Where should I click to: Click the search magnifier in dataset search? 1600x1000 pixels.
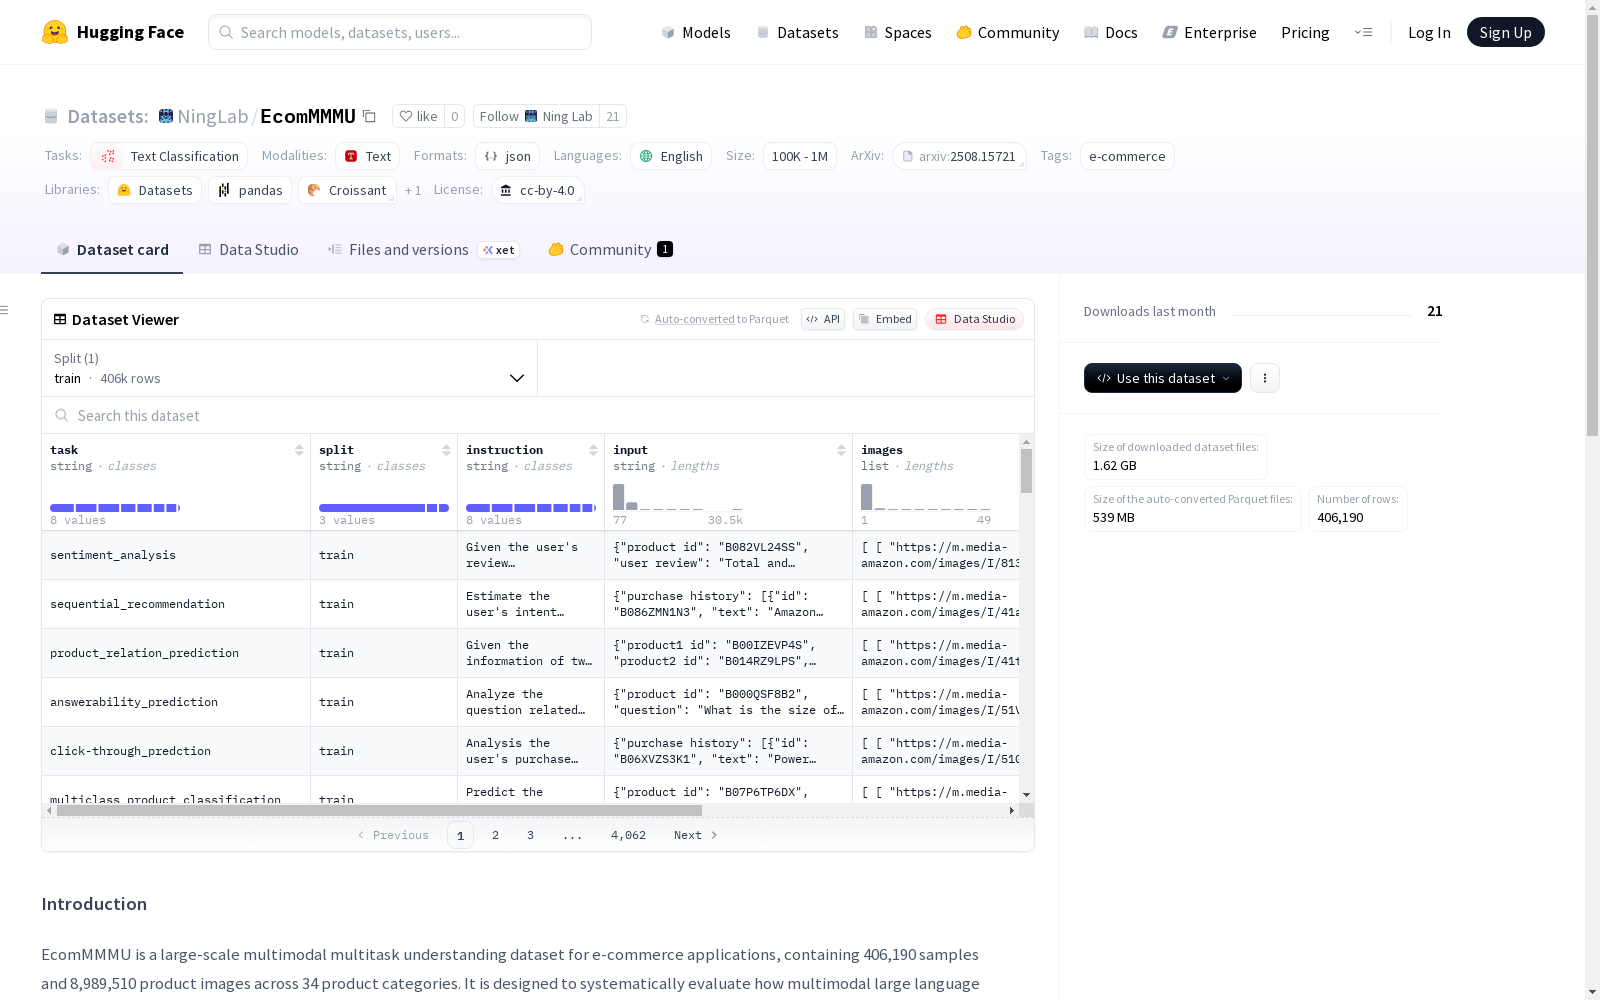click(x=62, y=415)
